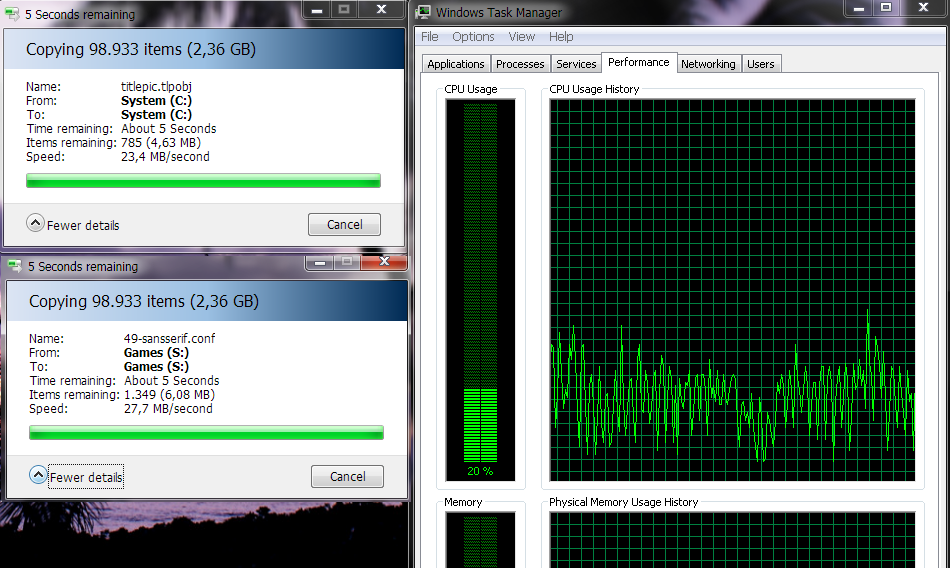Open the Help menu in Task Manager
Screen dimensions: 950x568
click(x=561, y=36)
